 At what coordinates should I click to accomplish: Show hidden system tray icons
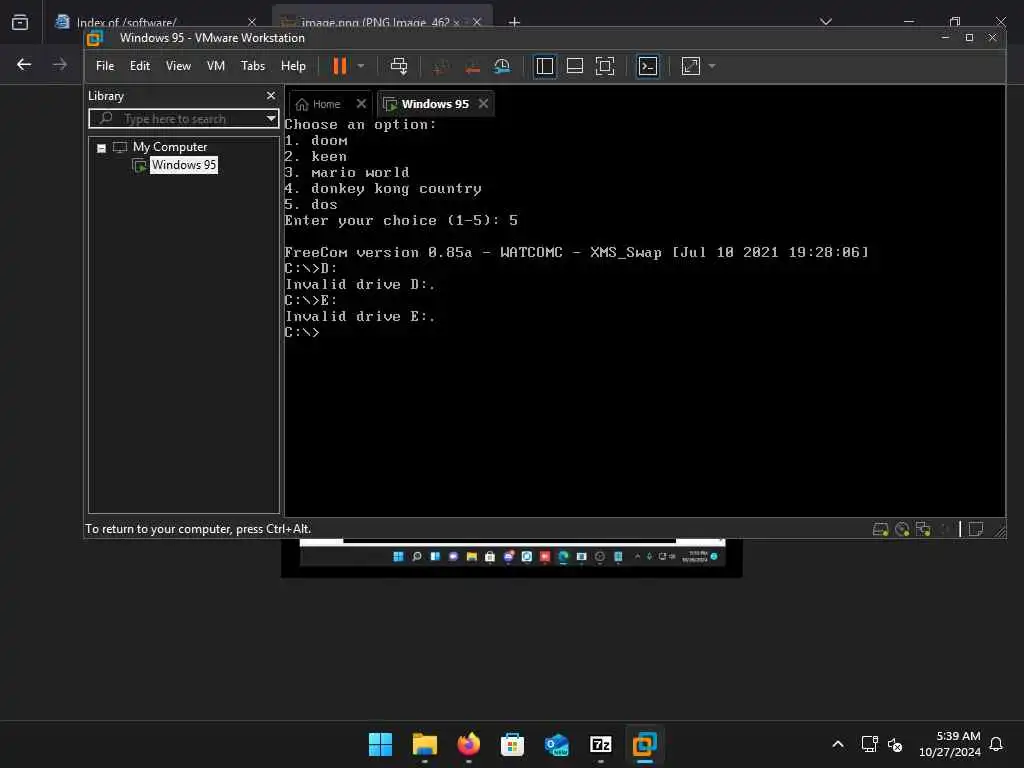click(x=838, y=744)
